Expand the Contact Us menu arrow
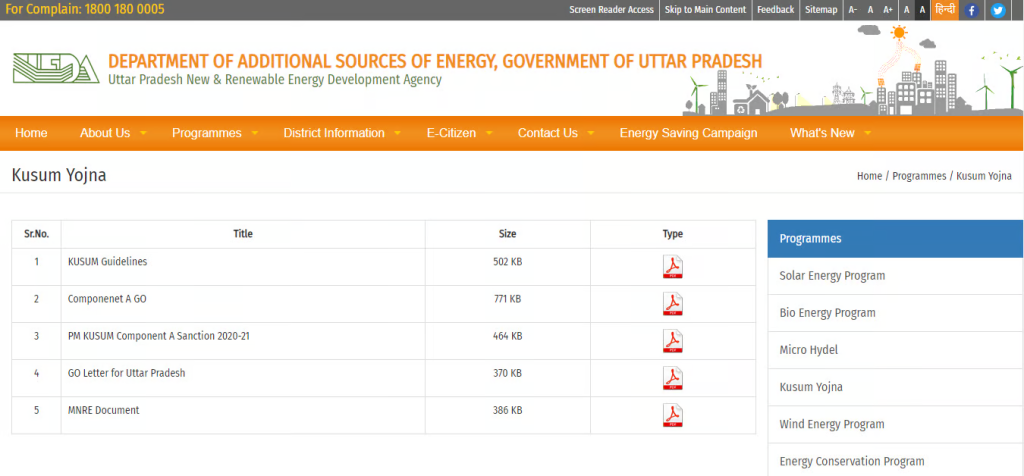 tap(590, 133)
